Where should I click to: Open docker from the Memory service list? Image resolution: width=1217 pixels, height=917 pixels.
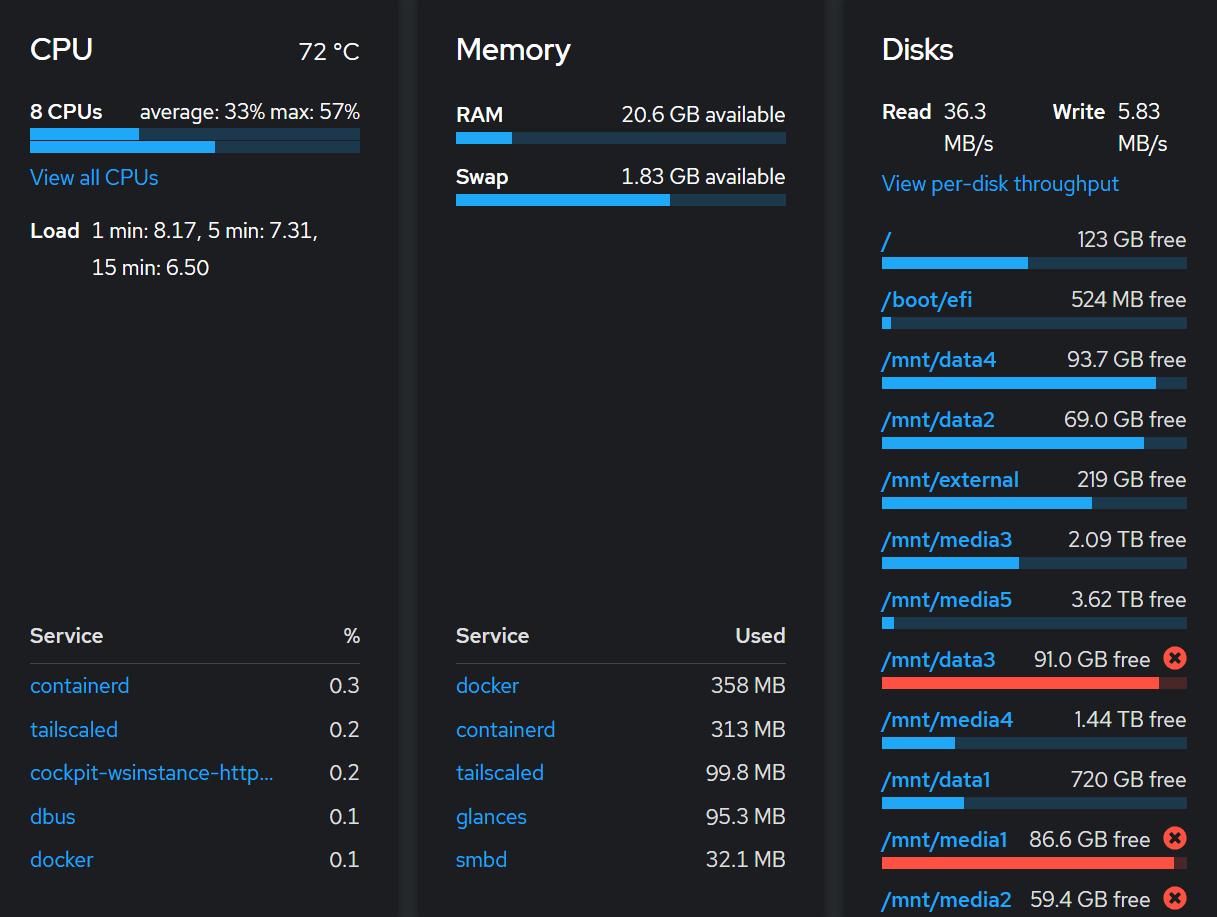487,685
